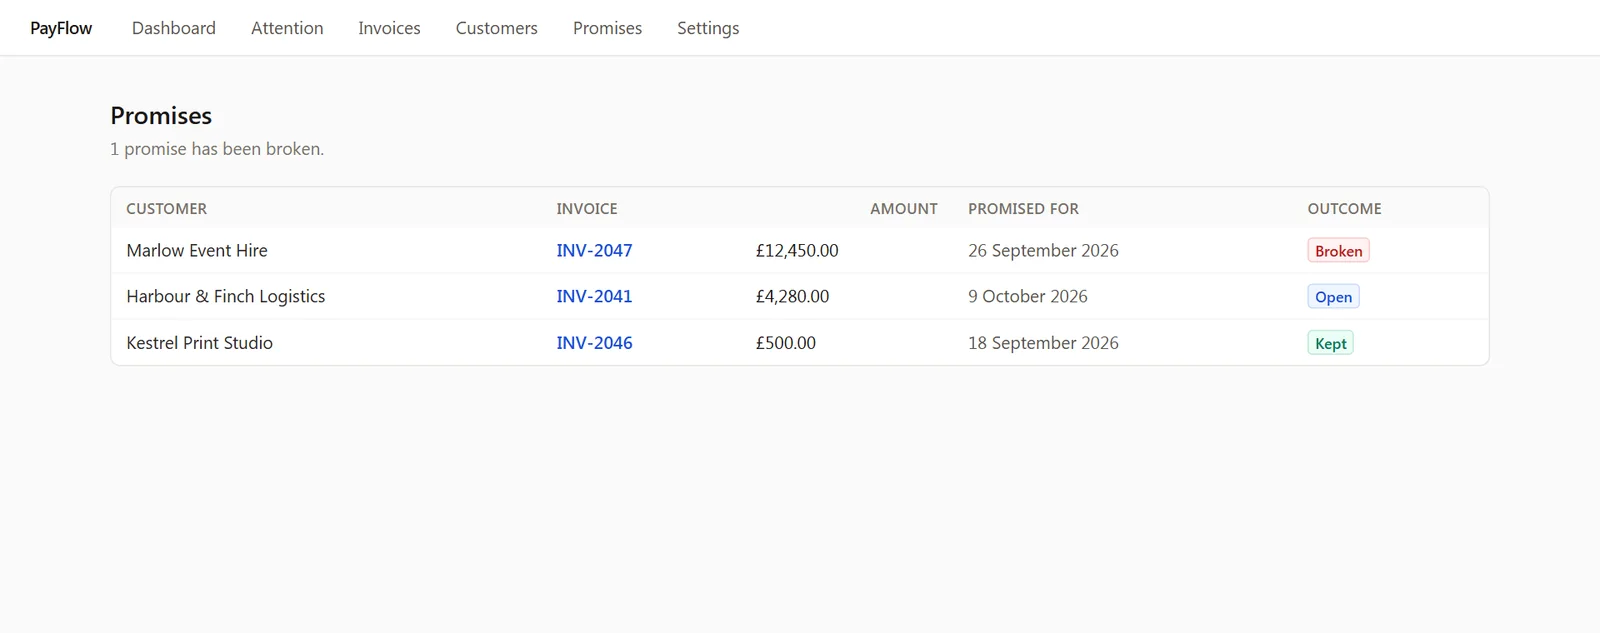Click the PROMISED FOR column header
Screen dimensions: 1600x633
coord(1023,208)
